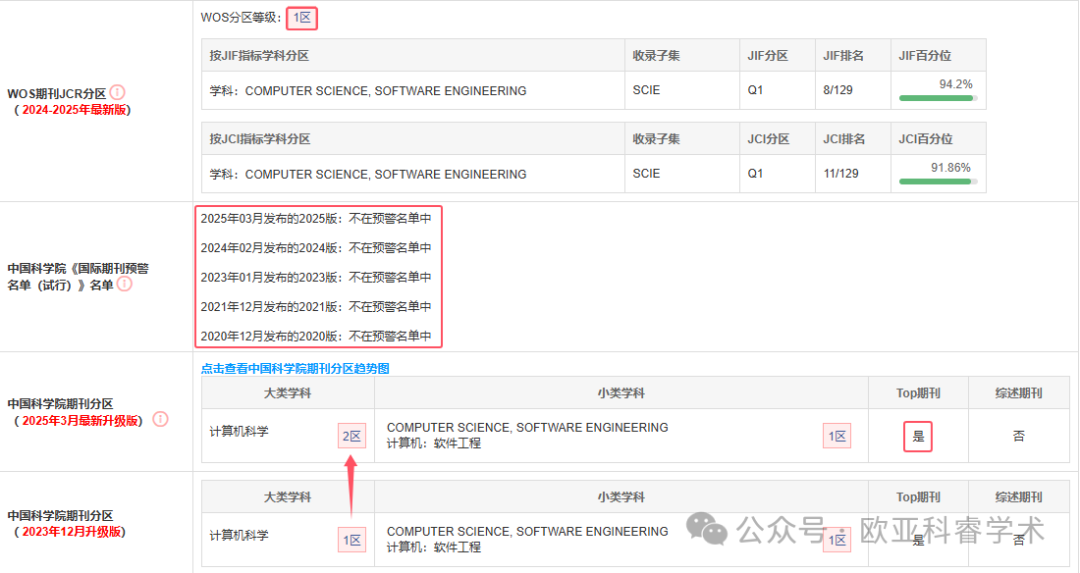Click WOS期刊JCR分区 row label
Screen dimensions: 1080x573
56,94
